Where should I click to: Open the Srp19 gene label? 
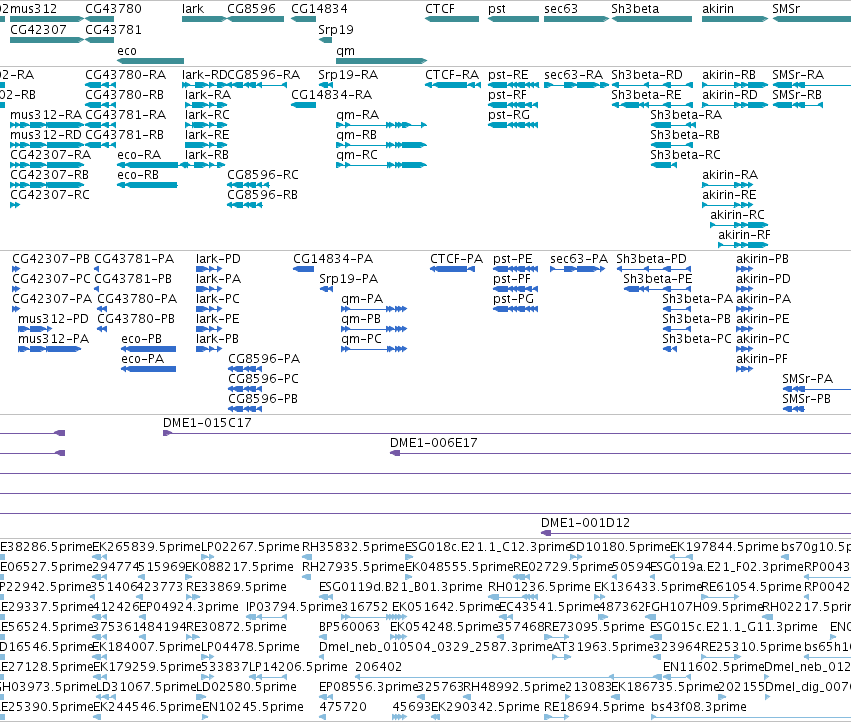coord(335,30)
